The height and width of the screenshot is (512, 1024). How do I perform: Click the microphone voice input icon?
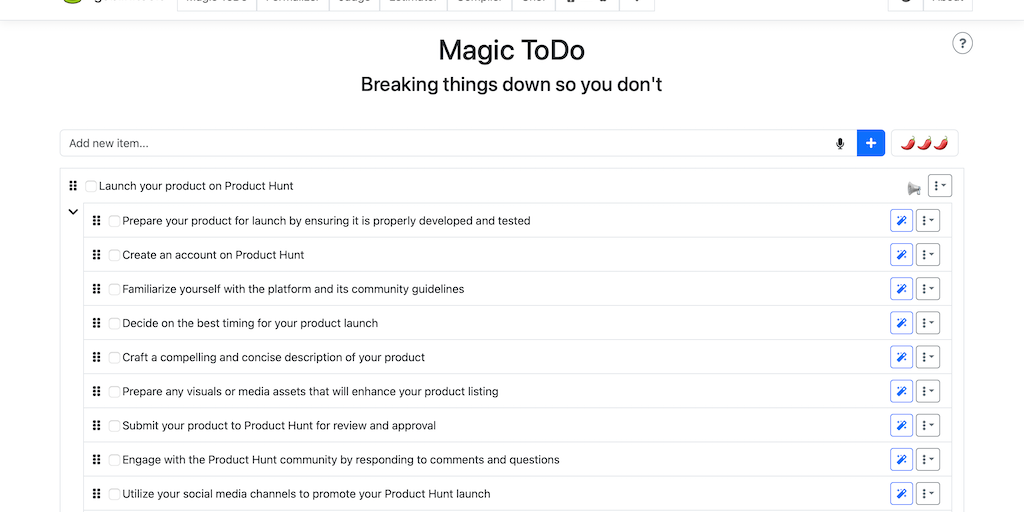840,143
